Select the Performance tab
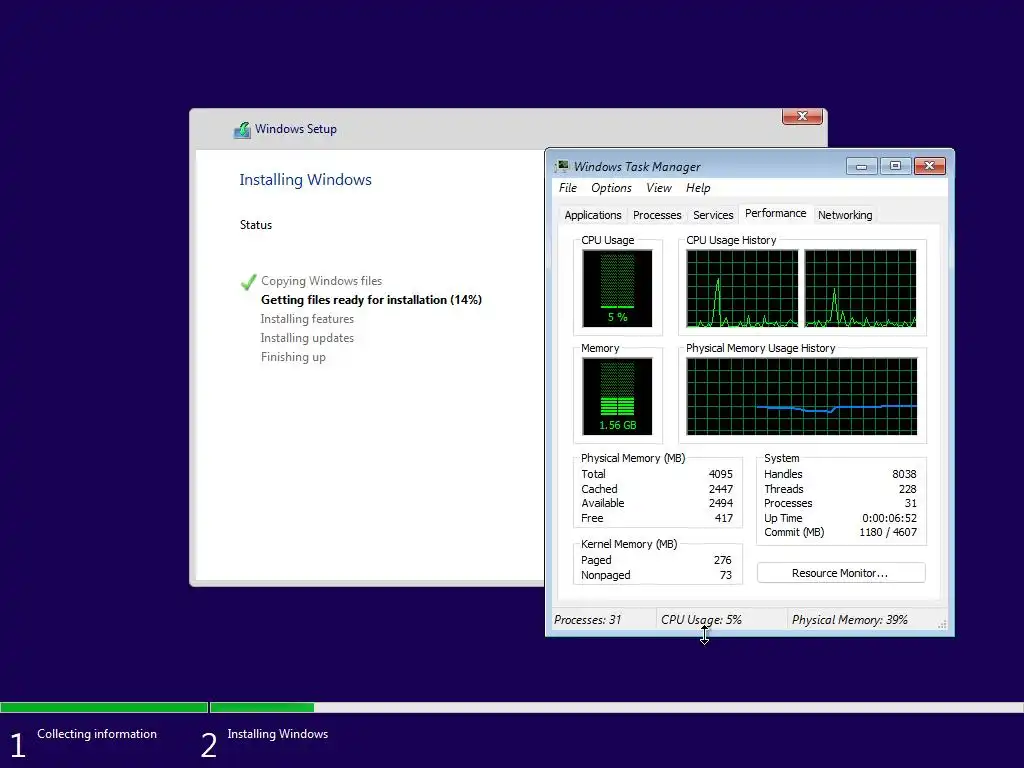 click(x=775, y=214)
